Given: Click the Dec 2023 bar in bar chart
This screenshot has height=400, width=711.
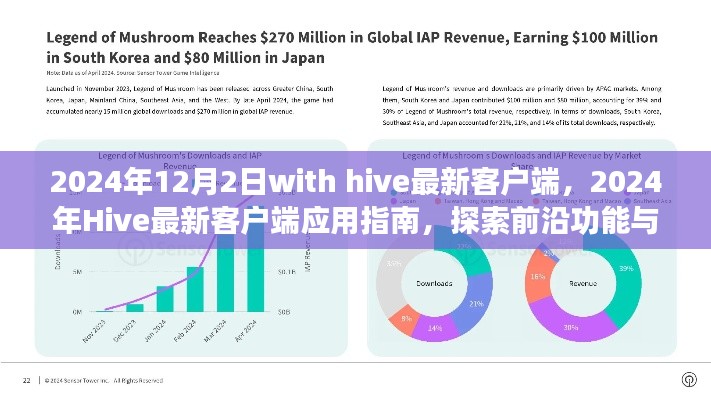Looking at the screenshot, I should click(135, 308).
